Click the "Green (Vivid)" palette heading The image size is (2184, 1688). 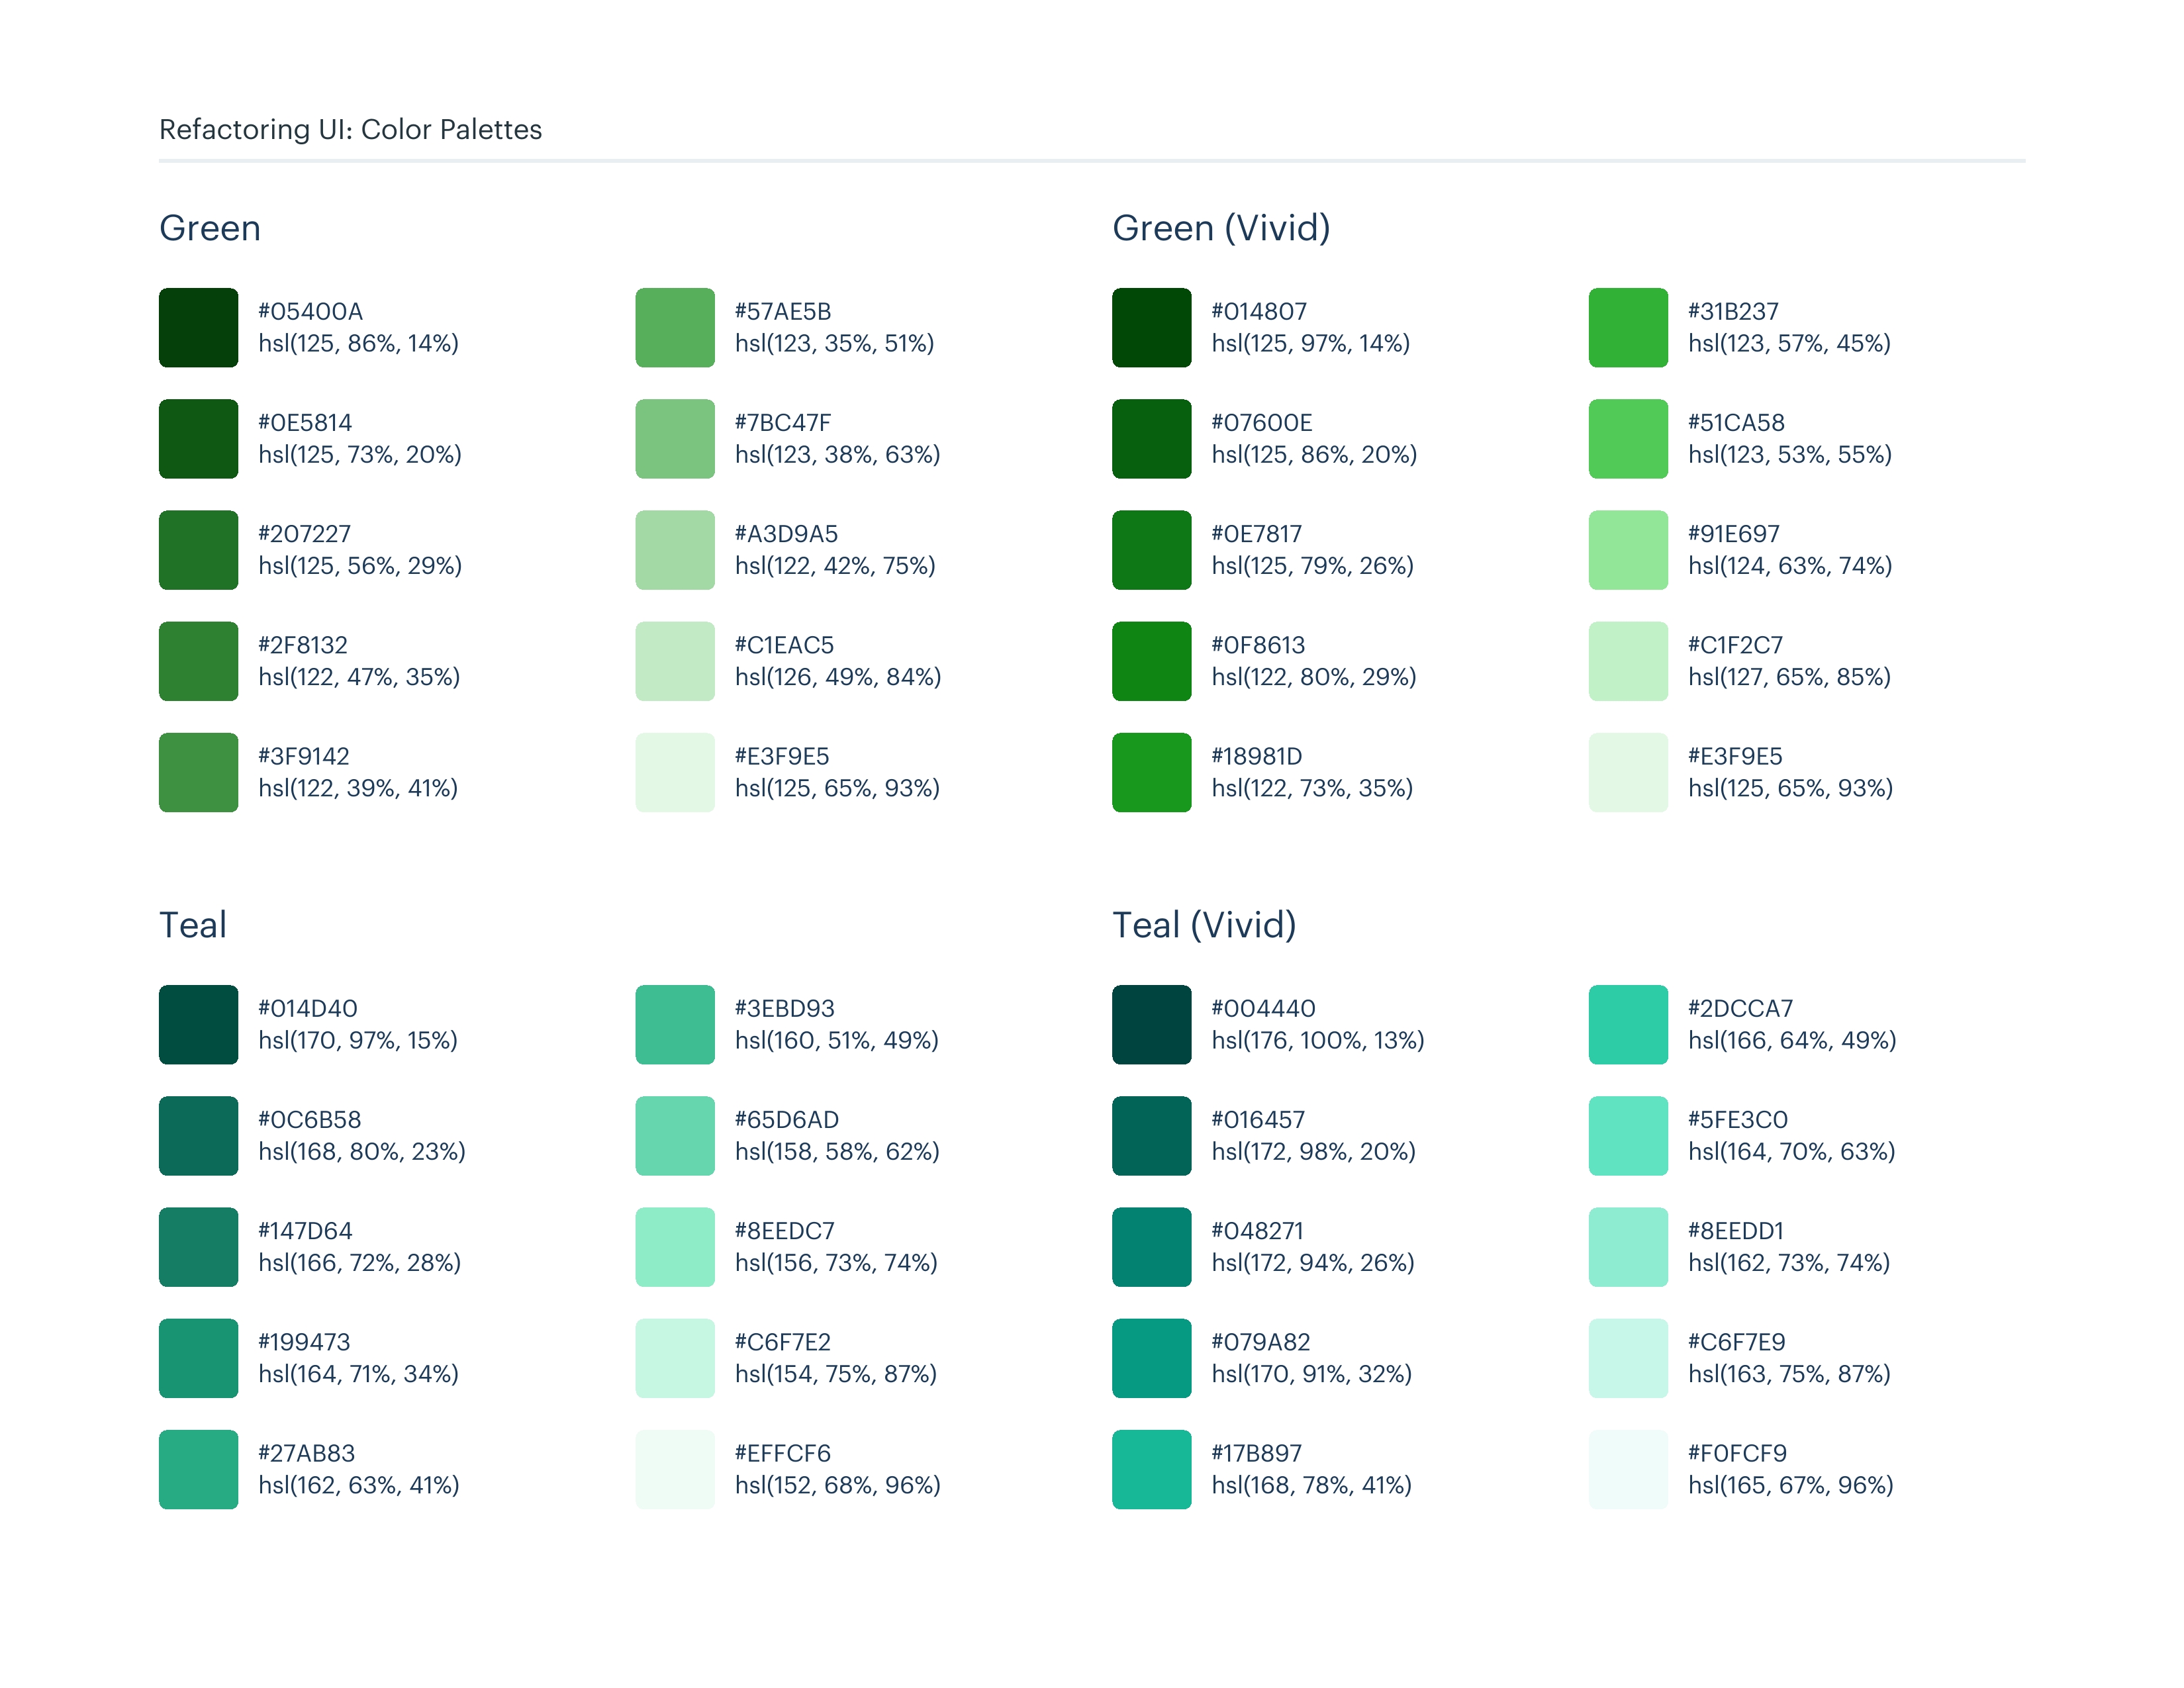pyautogui.click(x=1221, y=228)
